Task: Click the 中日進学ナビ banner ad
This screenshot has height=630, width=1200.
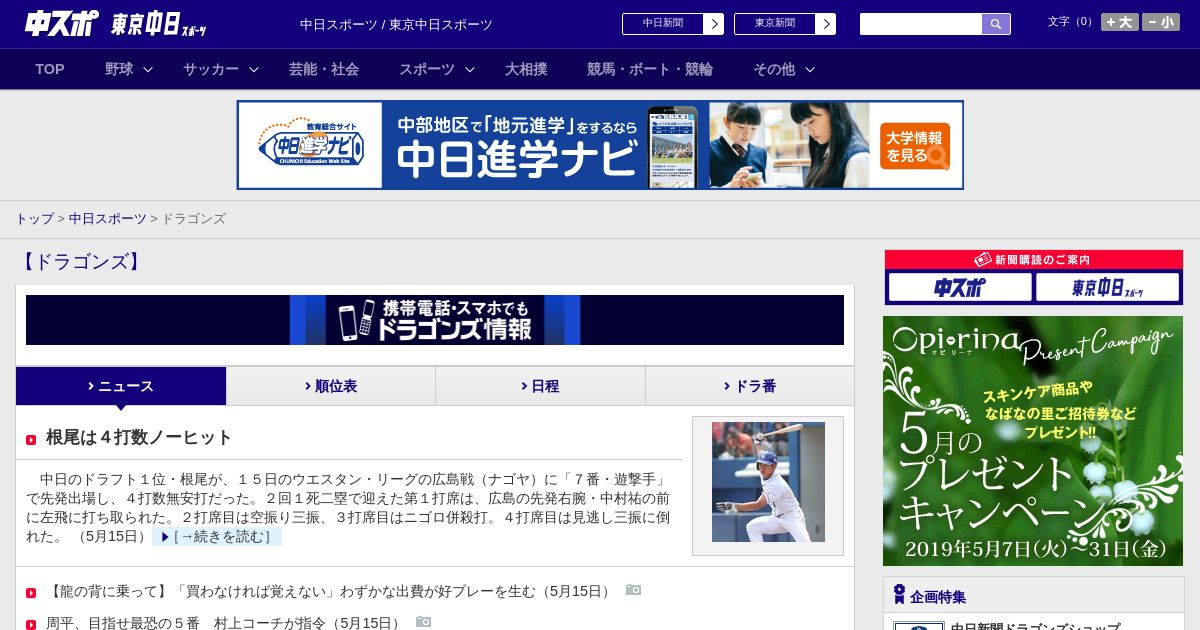Action: tap(600, 145)
